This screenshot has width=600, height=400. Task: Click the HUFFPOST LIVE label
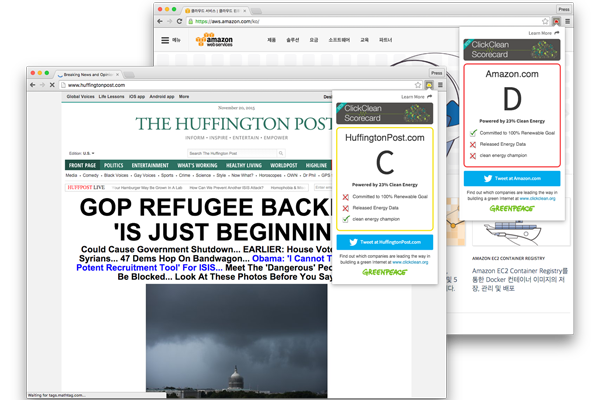(86, 187)
